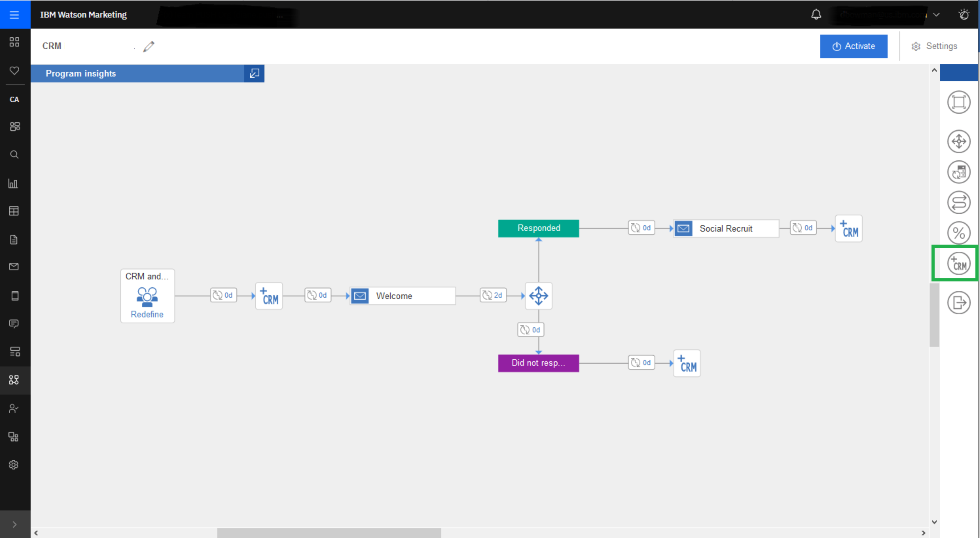Click the Activate button

pos(854,46)
